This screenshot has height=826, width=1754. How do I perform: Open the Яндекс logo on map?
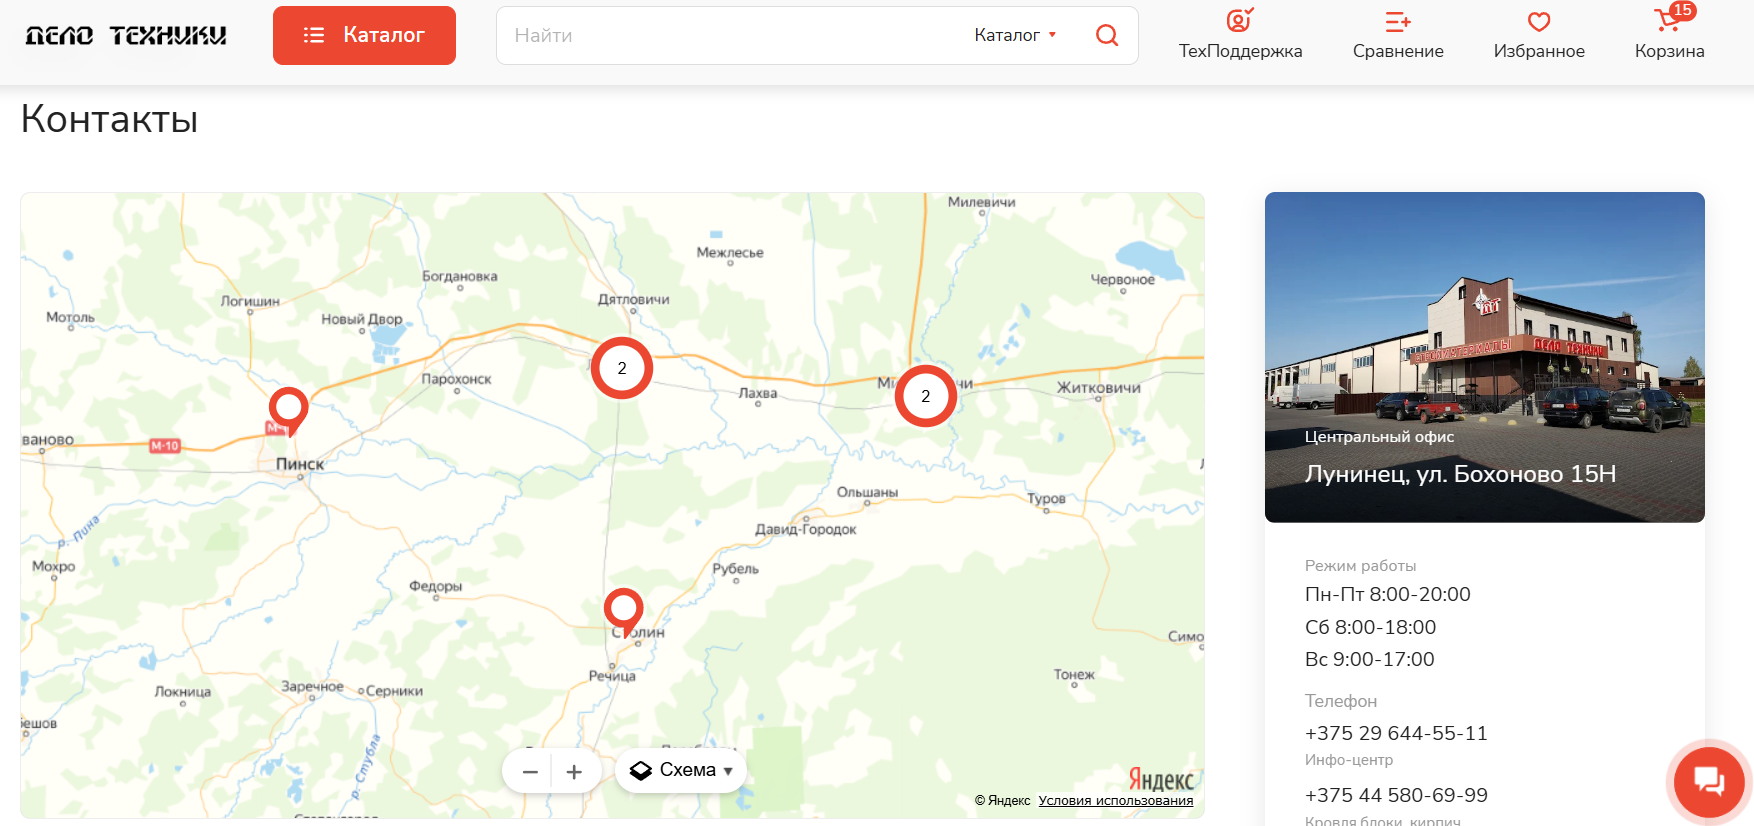click(1161, 779)
